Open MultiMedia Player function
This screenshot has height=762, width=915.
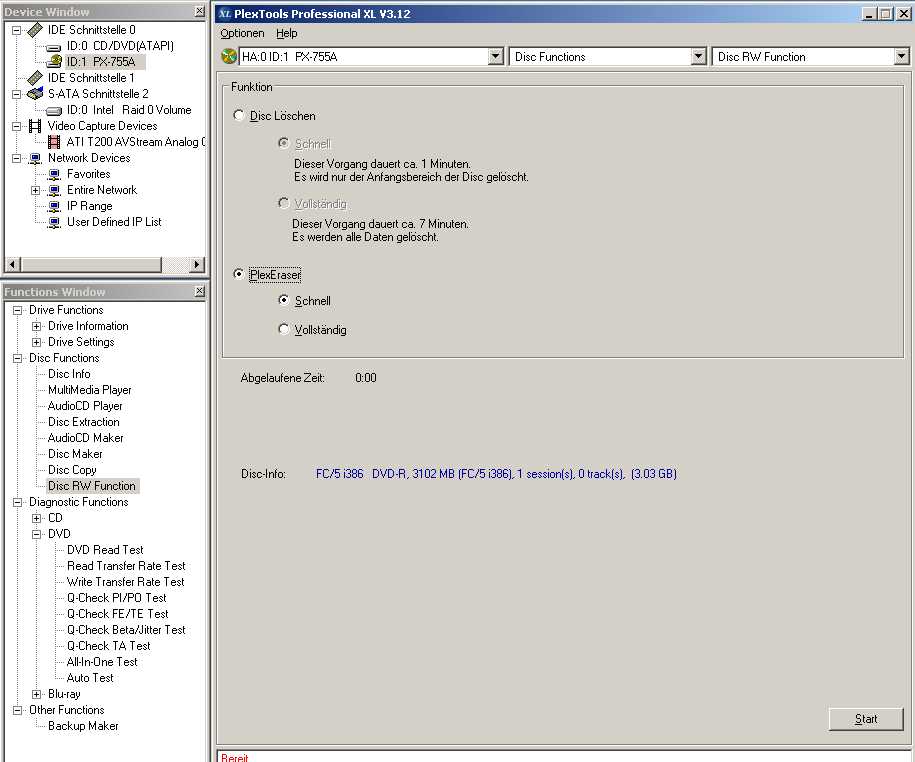tap(89, 390)
